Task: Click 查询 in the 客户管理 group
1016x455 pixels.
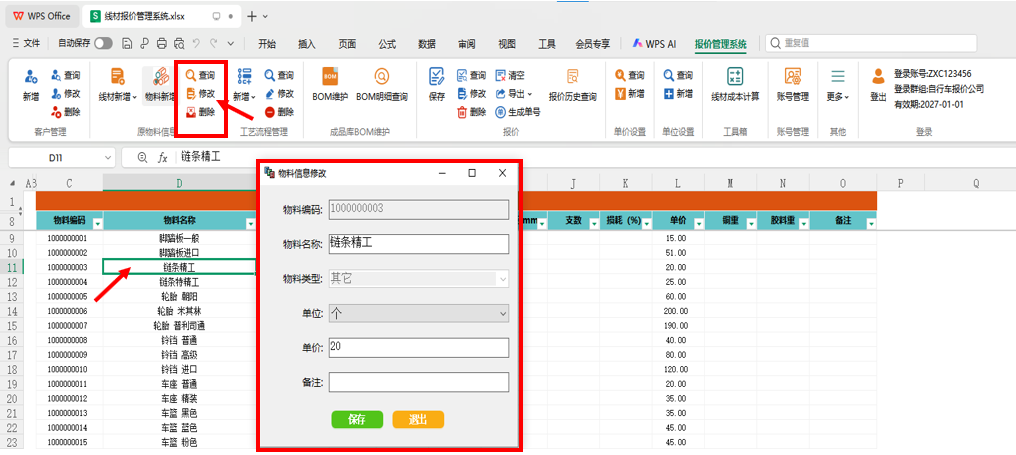Action: click(66, 76)
